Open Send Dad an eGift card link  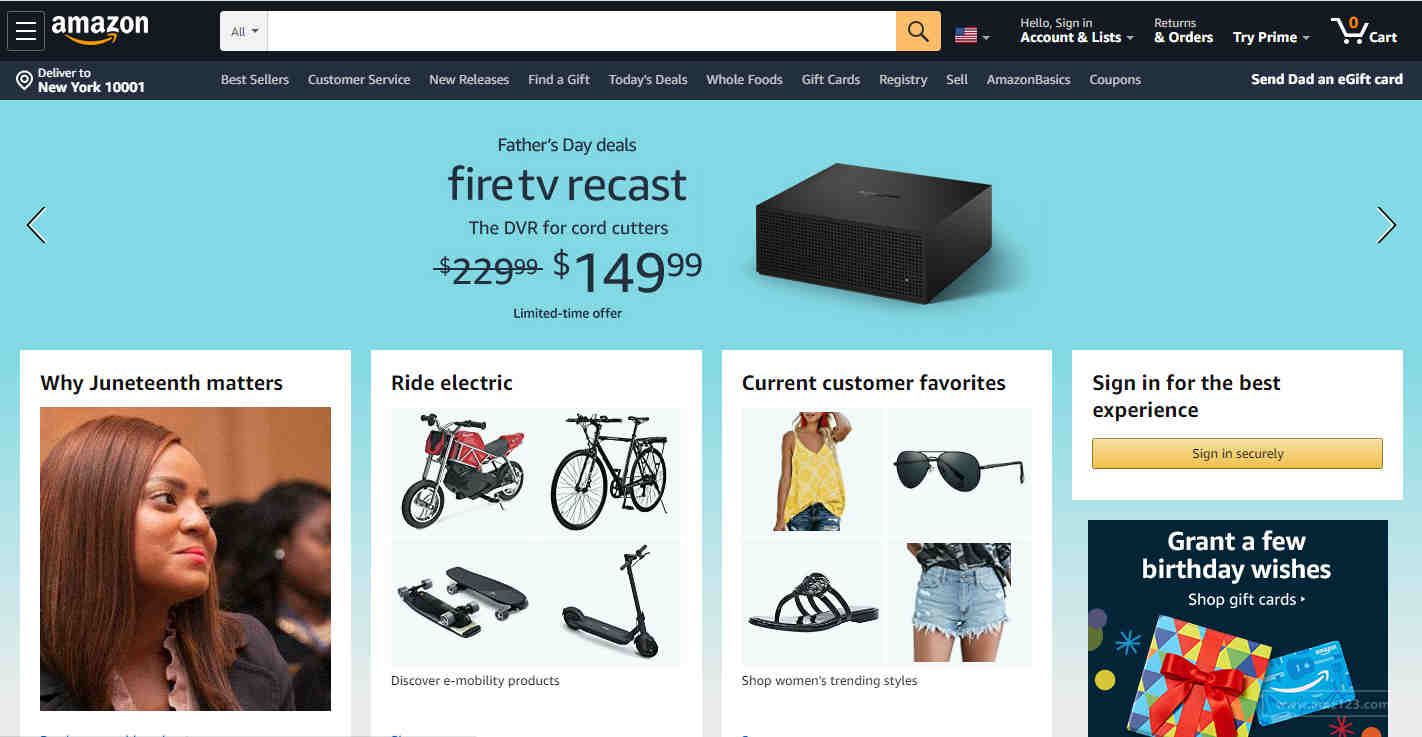[1327, 79]
